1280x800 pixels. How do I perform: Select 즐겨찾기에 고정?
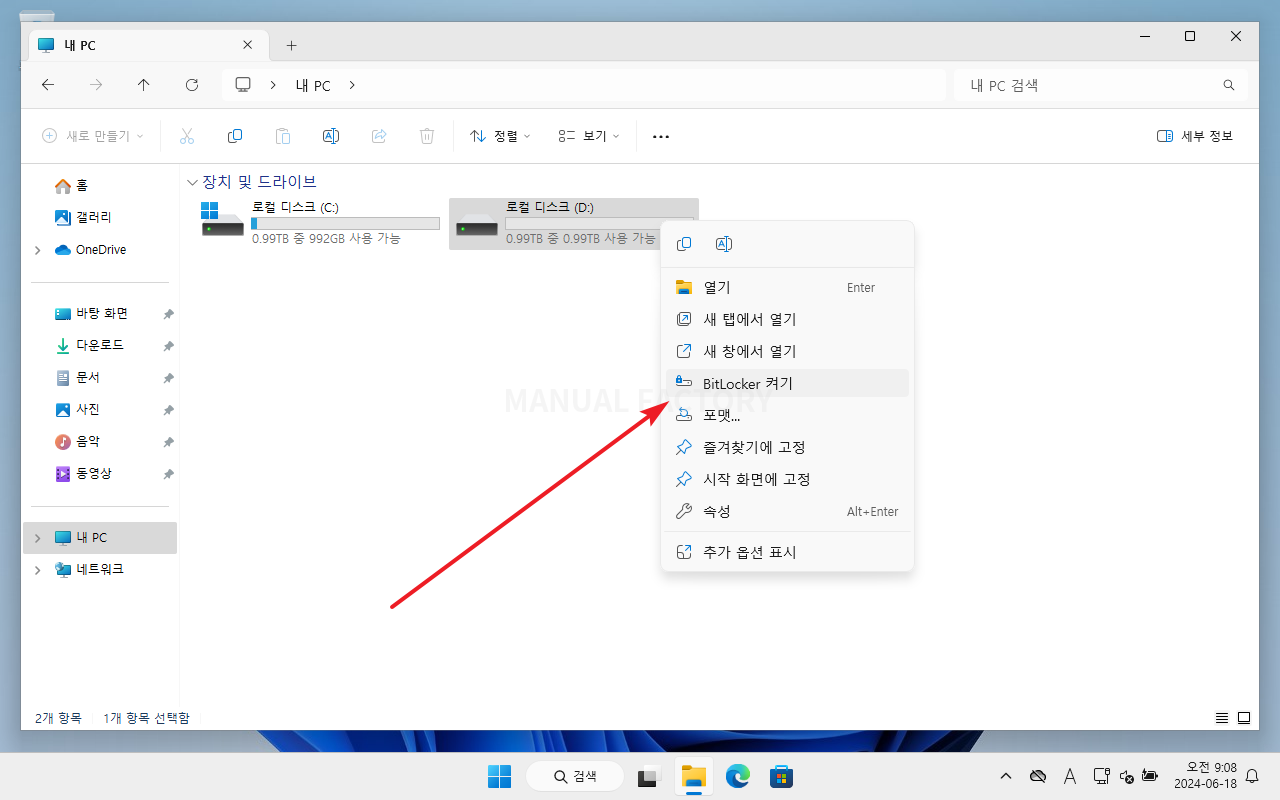click(787, 447)
